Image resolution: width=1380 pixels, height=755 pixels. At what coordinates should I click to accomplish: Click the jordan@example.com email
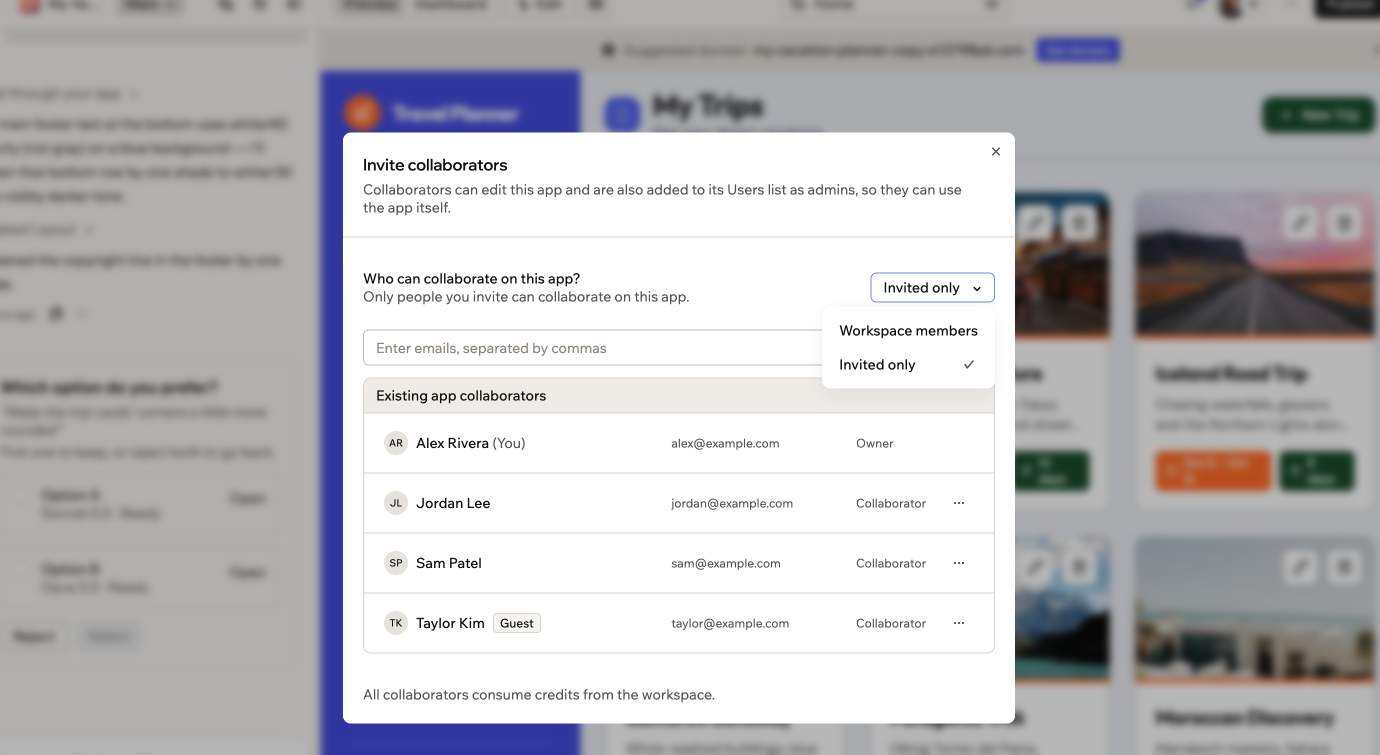click(x=732, y=503)
